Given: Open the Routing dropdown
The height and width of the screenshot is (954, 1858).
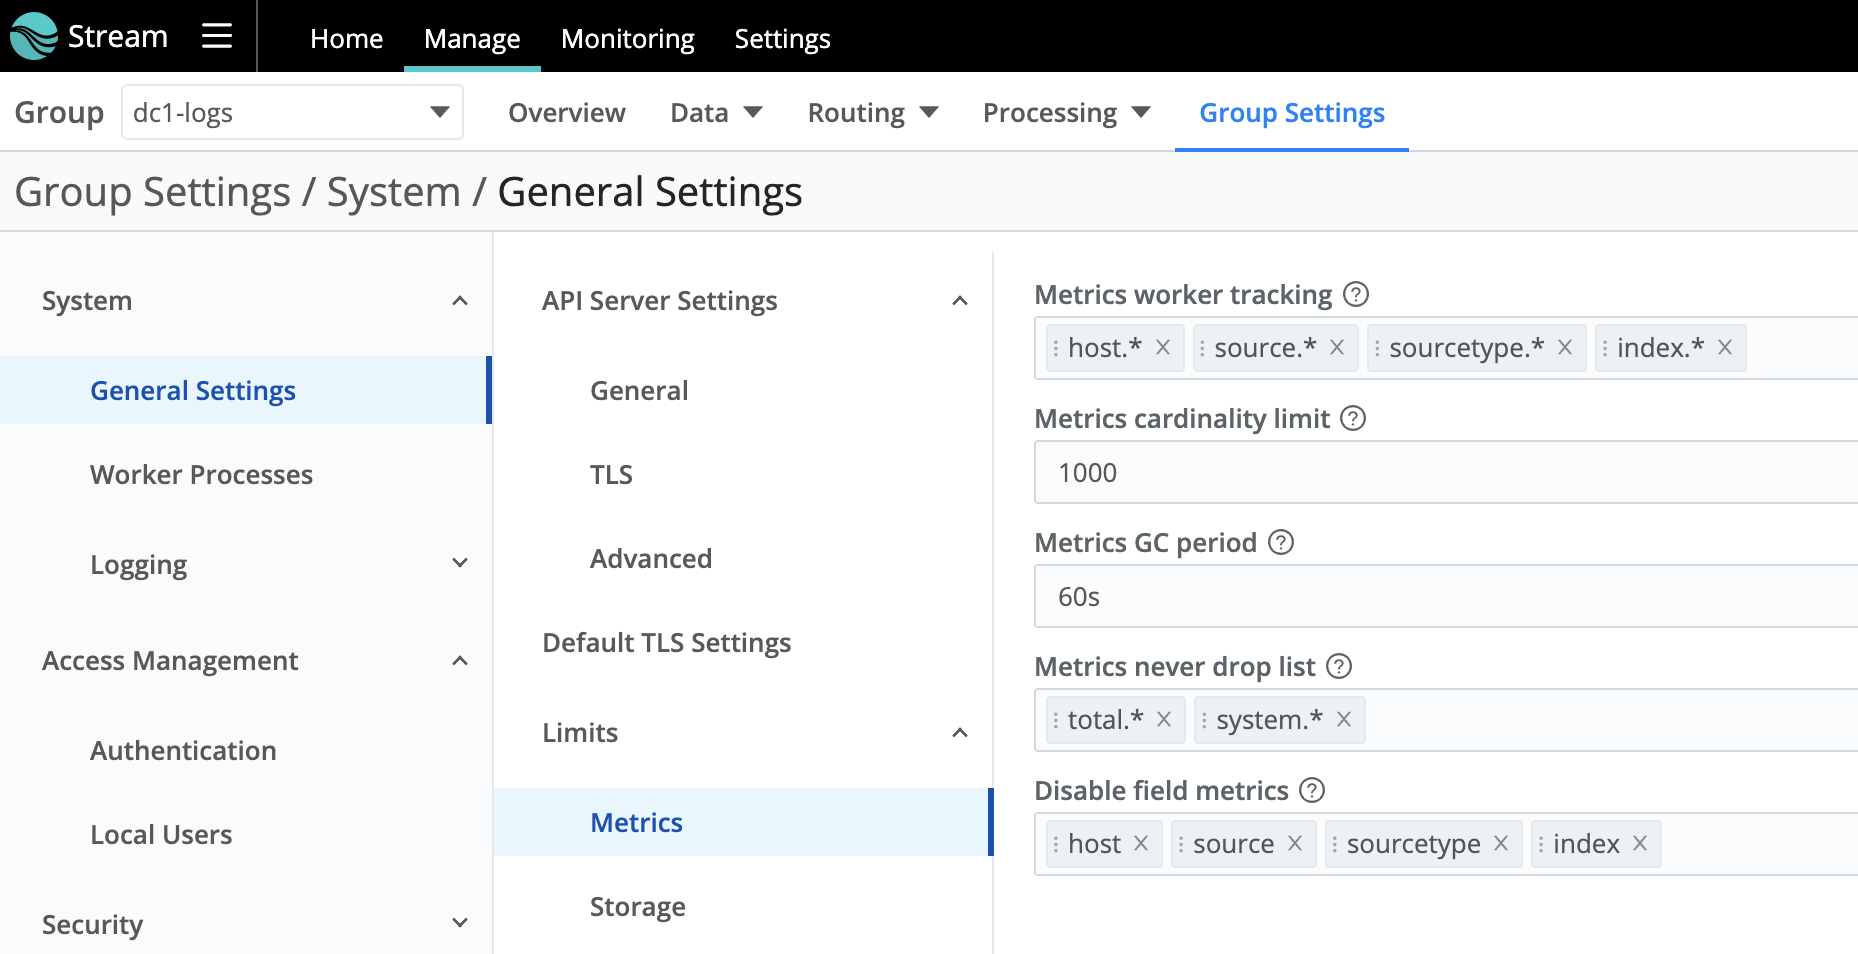Looking at the screenshot, I should click(871, 112).
